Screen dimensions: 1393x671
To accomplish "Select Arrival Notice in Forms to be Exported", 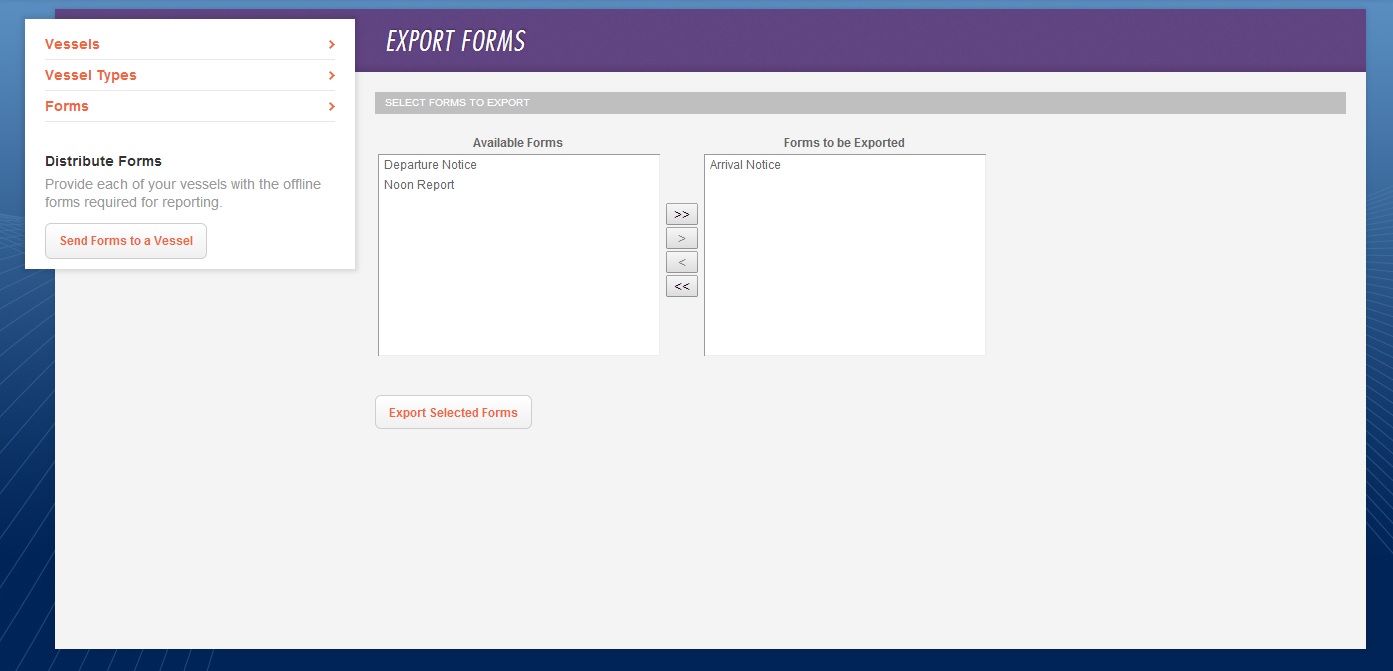I will coord(745,164).
